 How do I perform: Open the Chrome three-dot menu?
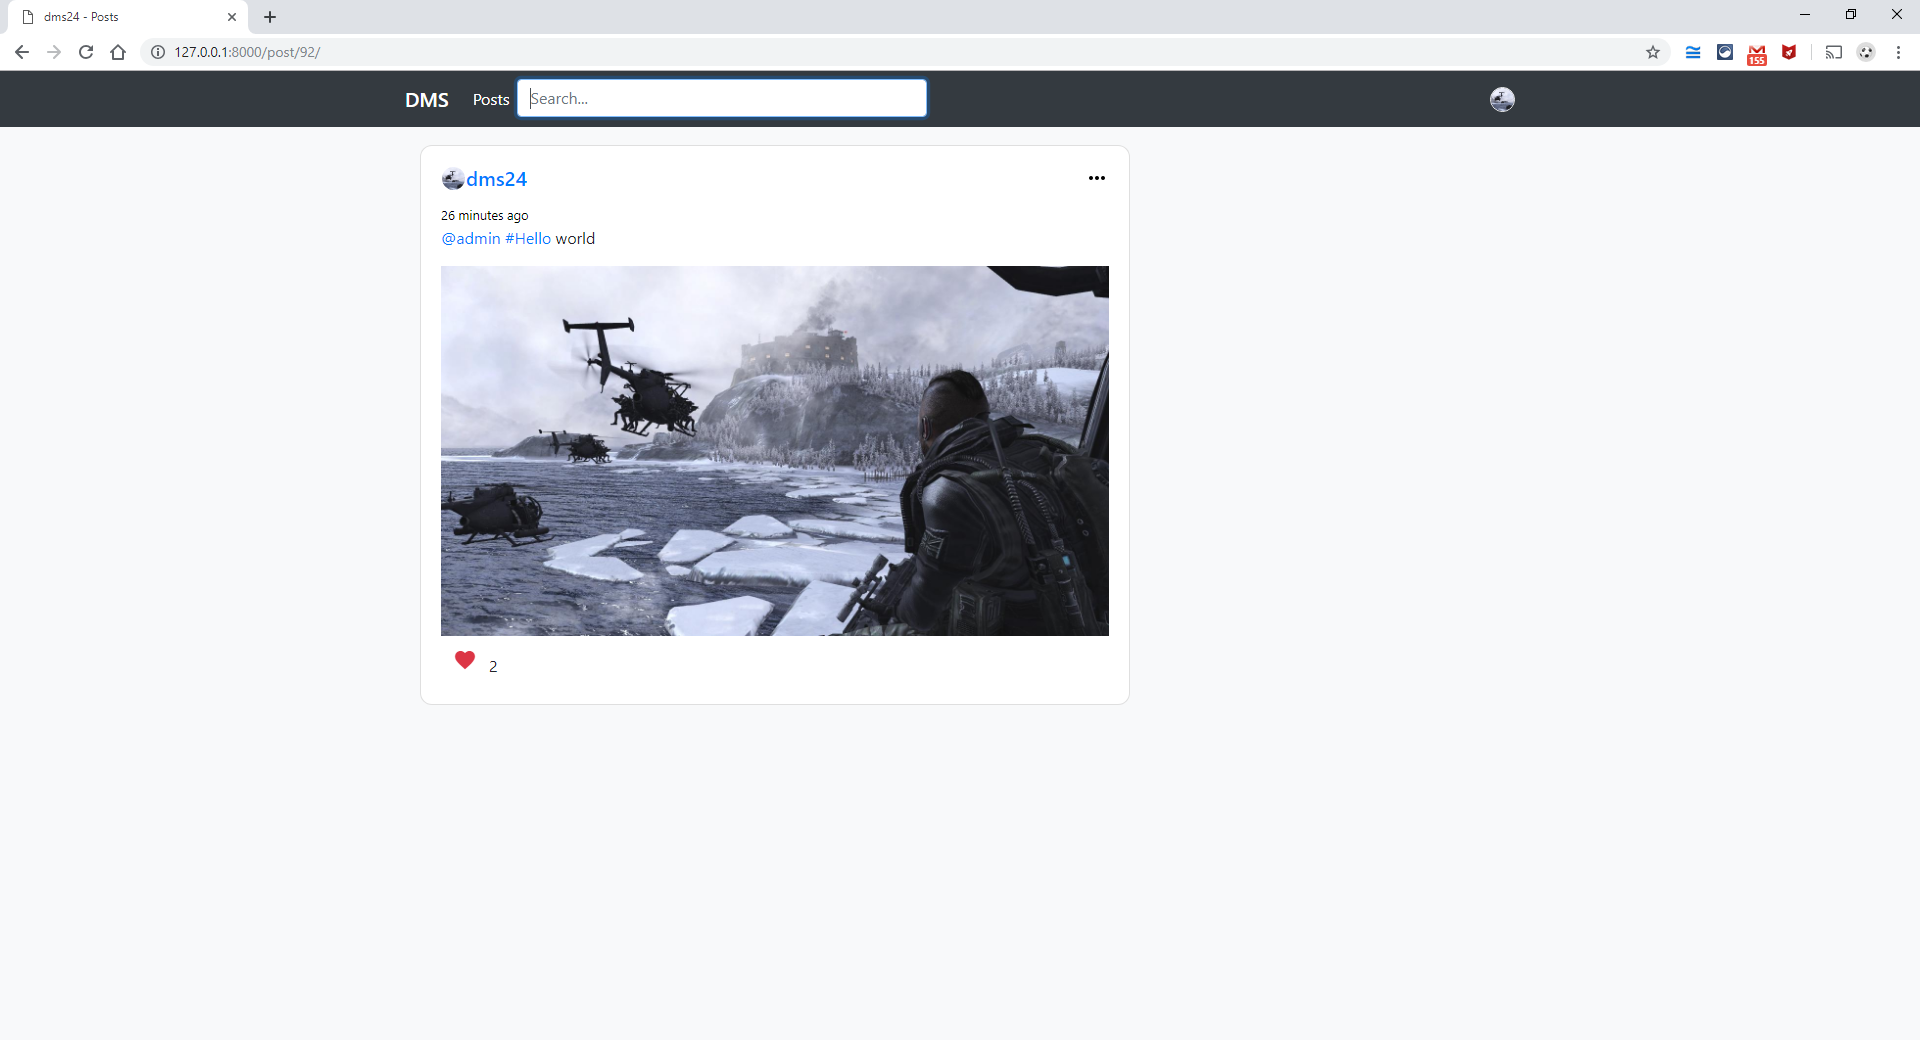[x=1898, y=52]
